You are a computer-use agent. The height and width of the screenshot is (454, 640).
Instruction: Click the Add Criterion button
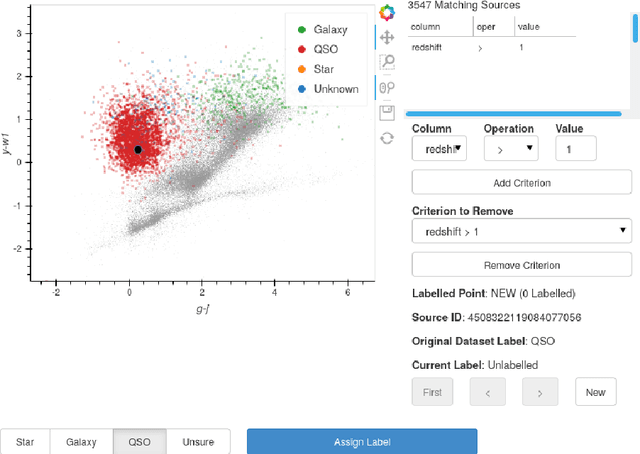(521, 183)
